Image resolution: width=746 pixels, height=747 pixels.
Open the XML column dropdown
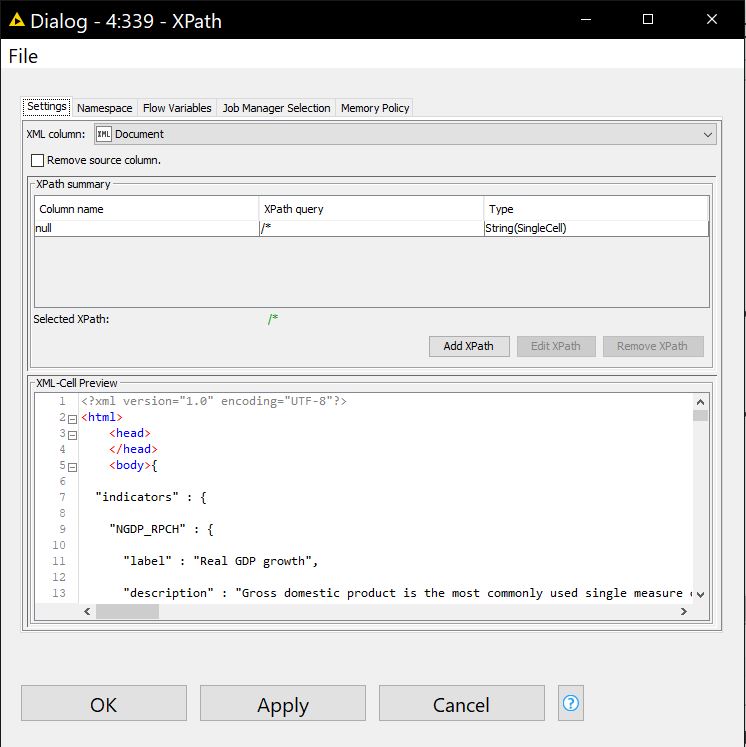click(405, 134)
